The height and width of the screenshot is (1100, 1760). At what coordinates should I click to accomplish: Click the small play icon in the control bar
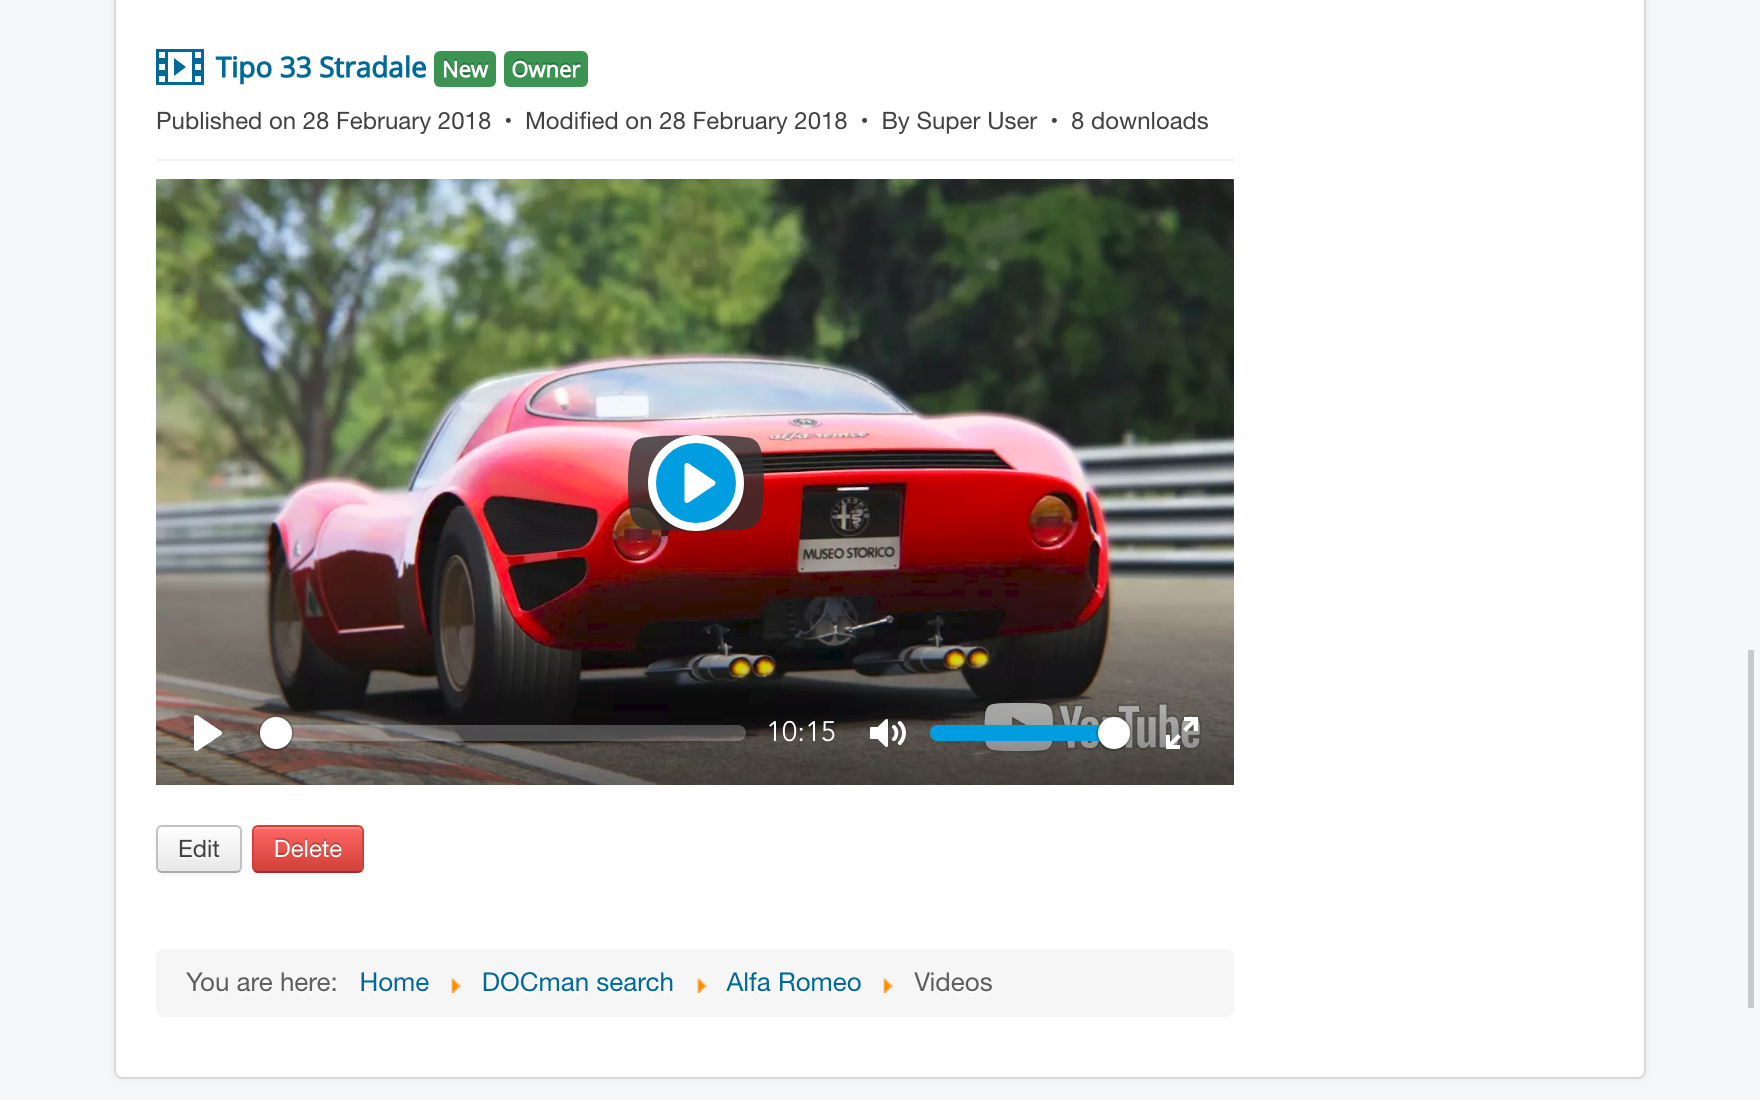click(207, 733)
